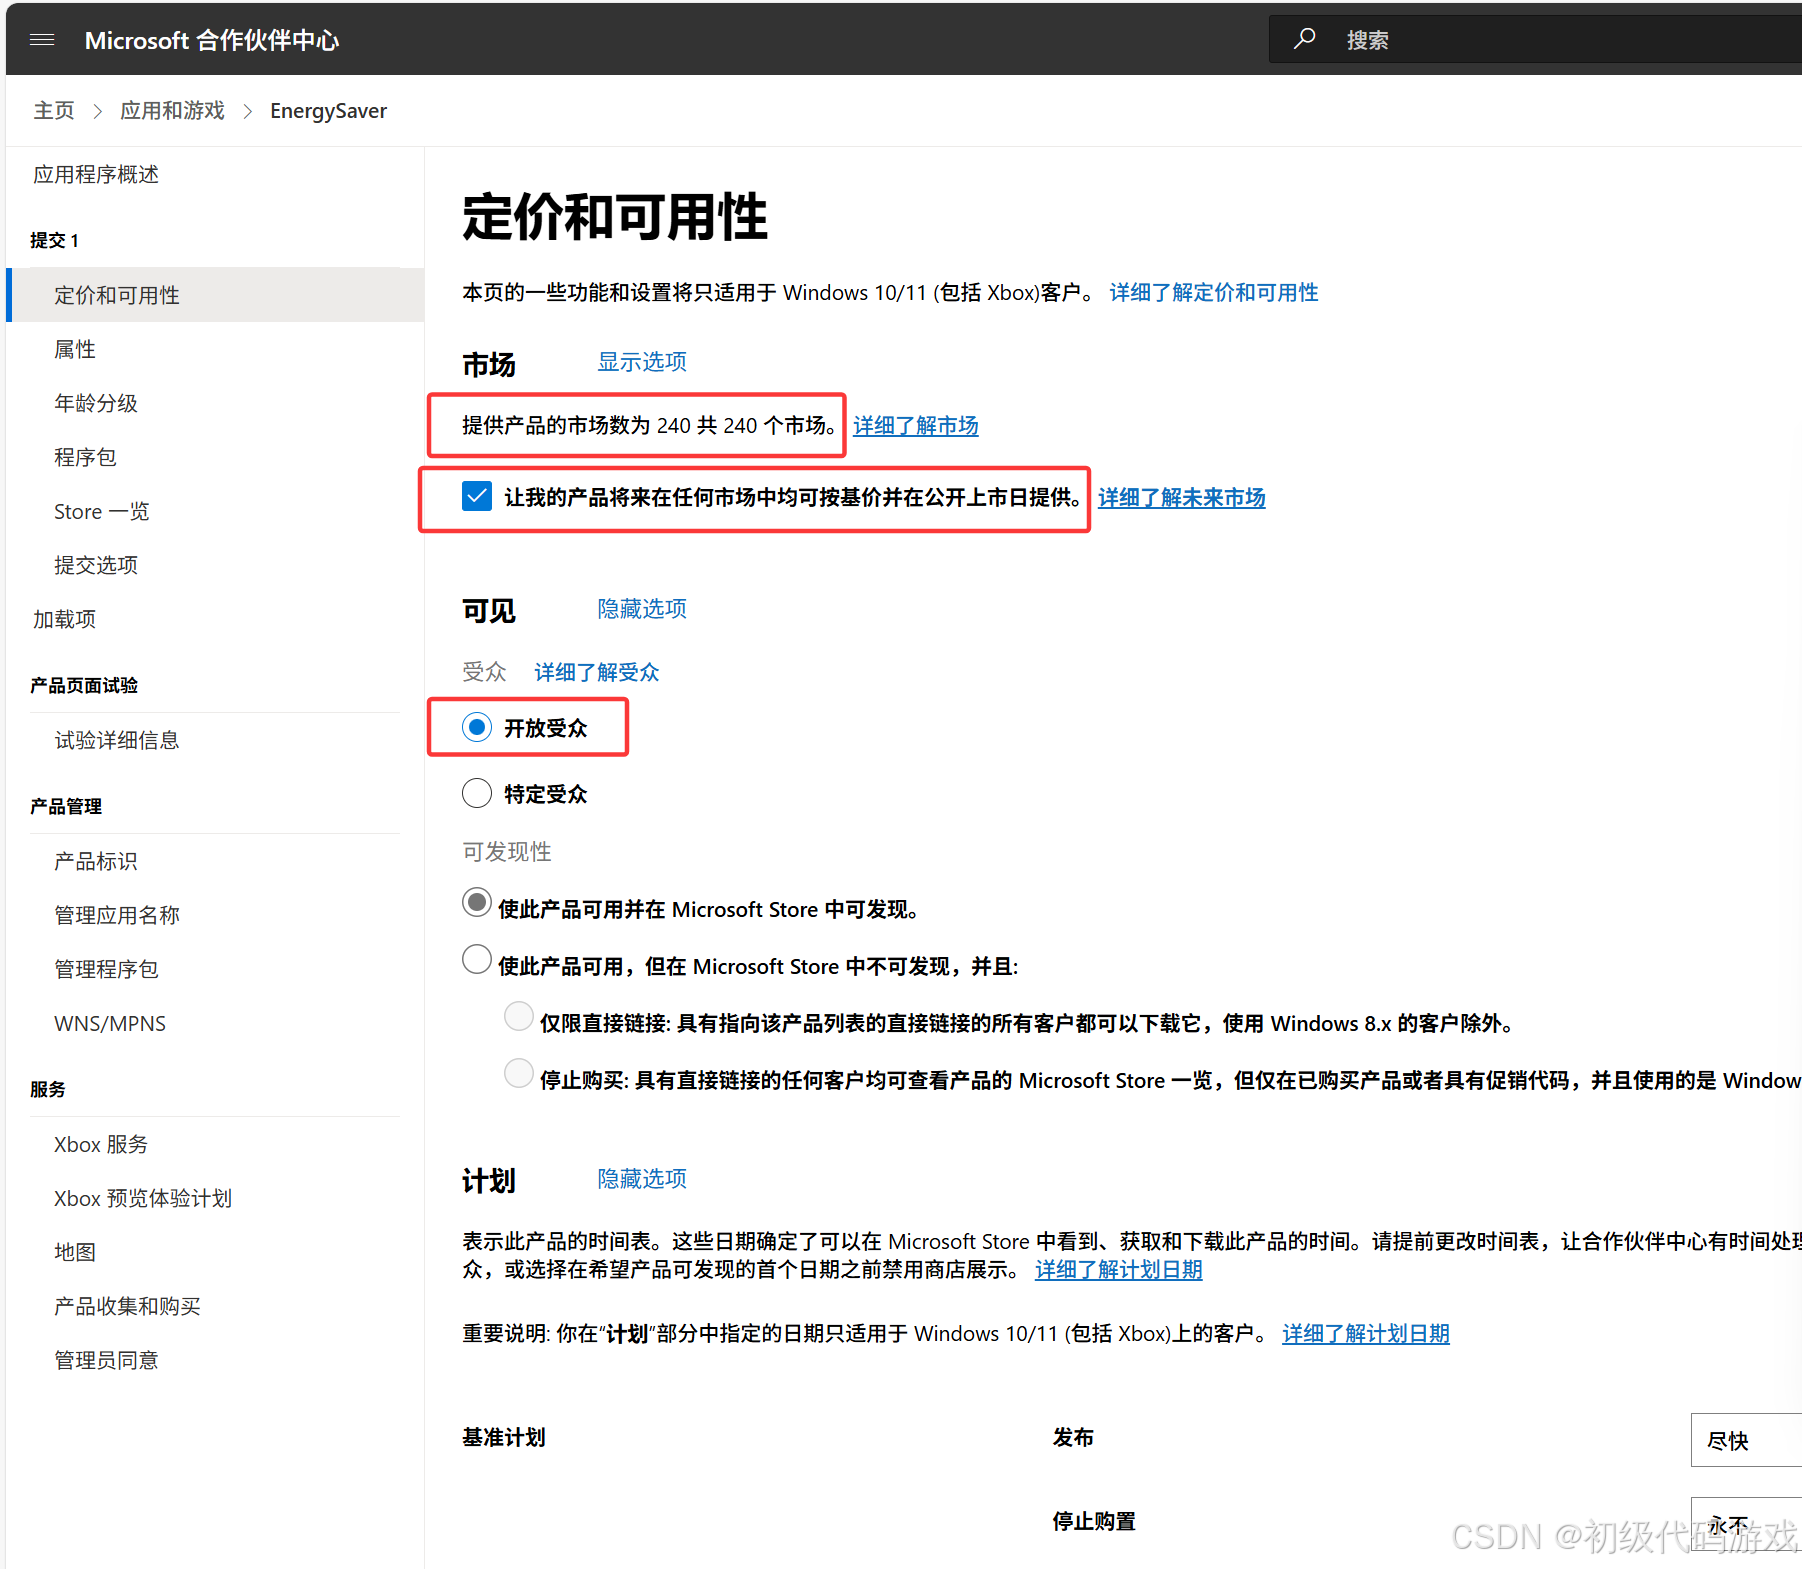Viewport: 1802px width, 1569px height.
Task: Click 显示选项 next to 市场
Action: (x=642, y=362)
